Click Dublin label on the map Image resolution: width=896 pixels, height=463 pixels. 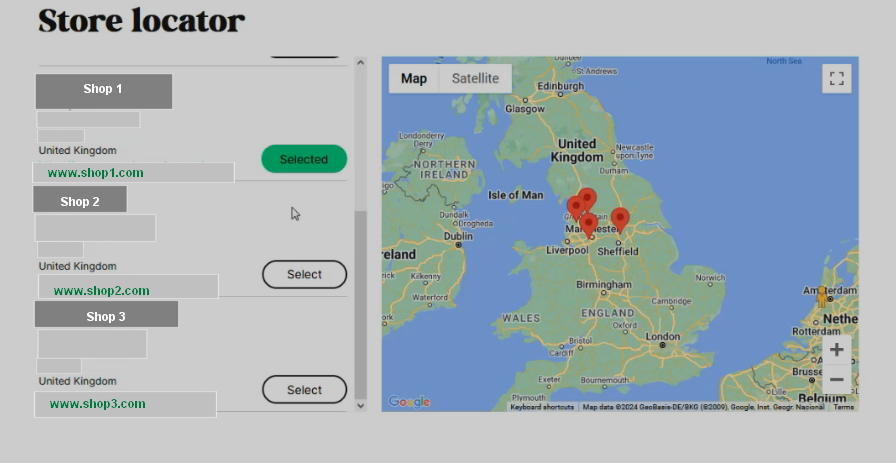pyautogui.click(x=458, y=236)
